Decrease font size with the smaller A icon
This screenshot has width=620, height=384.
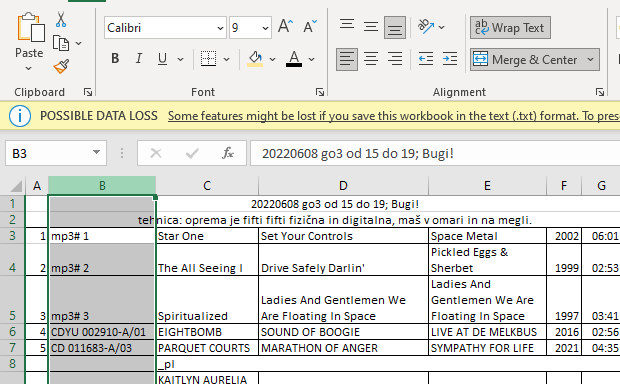[x=310, y=27]
